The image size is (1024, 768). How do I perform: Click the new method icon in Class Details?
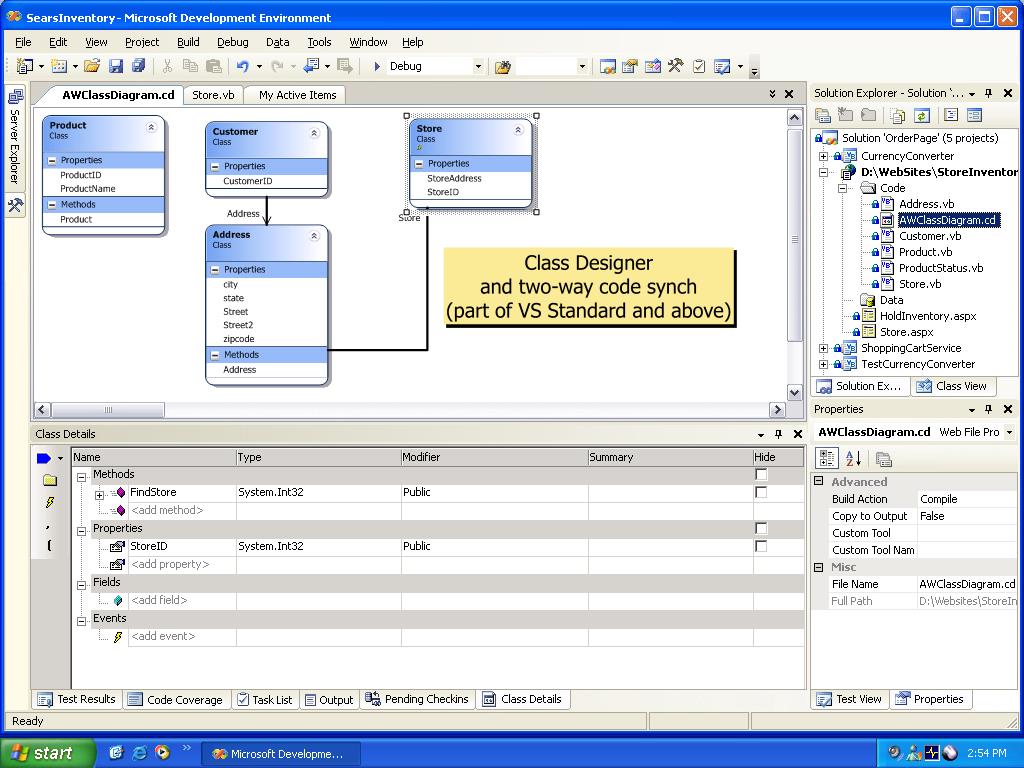coord(44,458)
